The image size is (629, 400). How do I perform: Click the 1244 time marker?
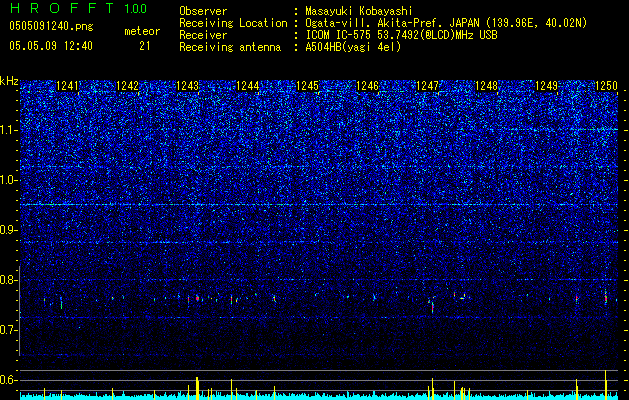point(248,85)
